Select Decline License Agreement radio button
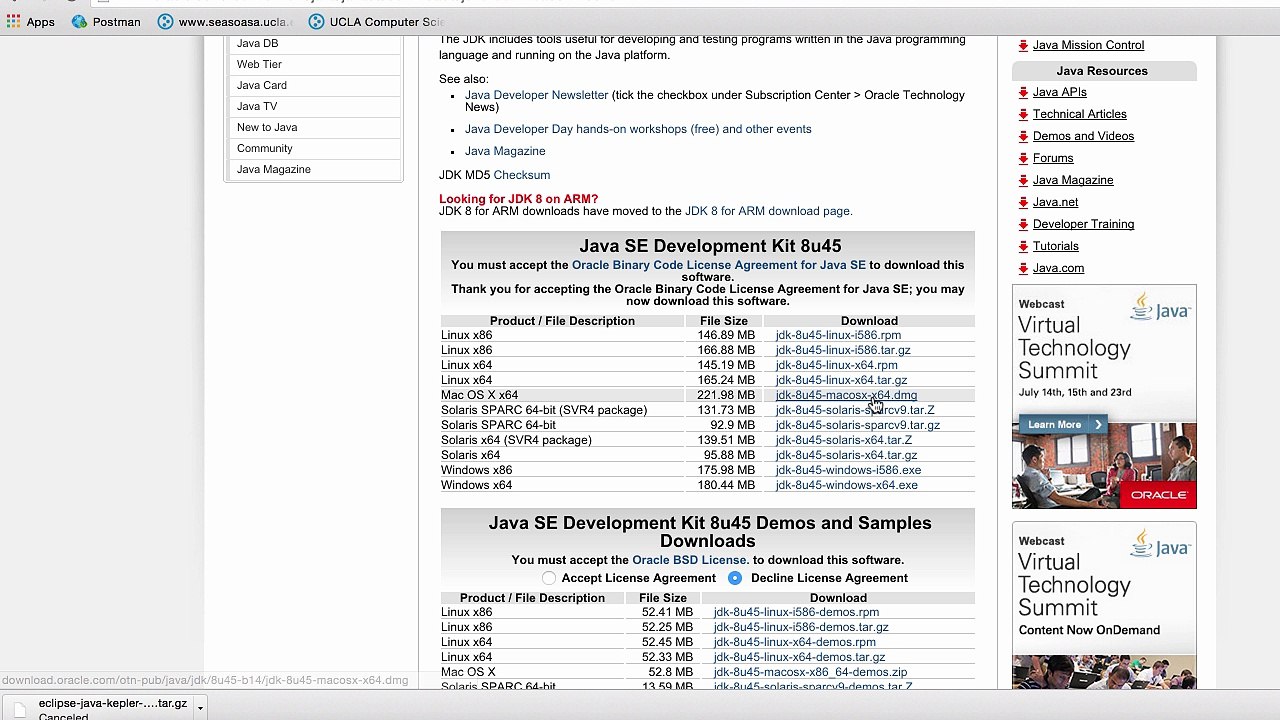This screenshot has height=720, width=1280. [735, 578]
